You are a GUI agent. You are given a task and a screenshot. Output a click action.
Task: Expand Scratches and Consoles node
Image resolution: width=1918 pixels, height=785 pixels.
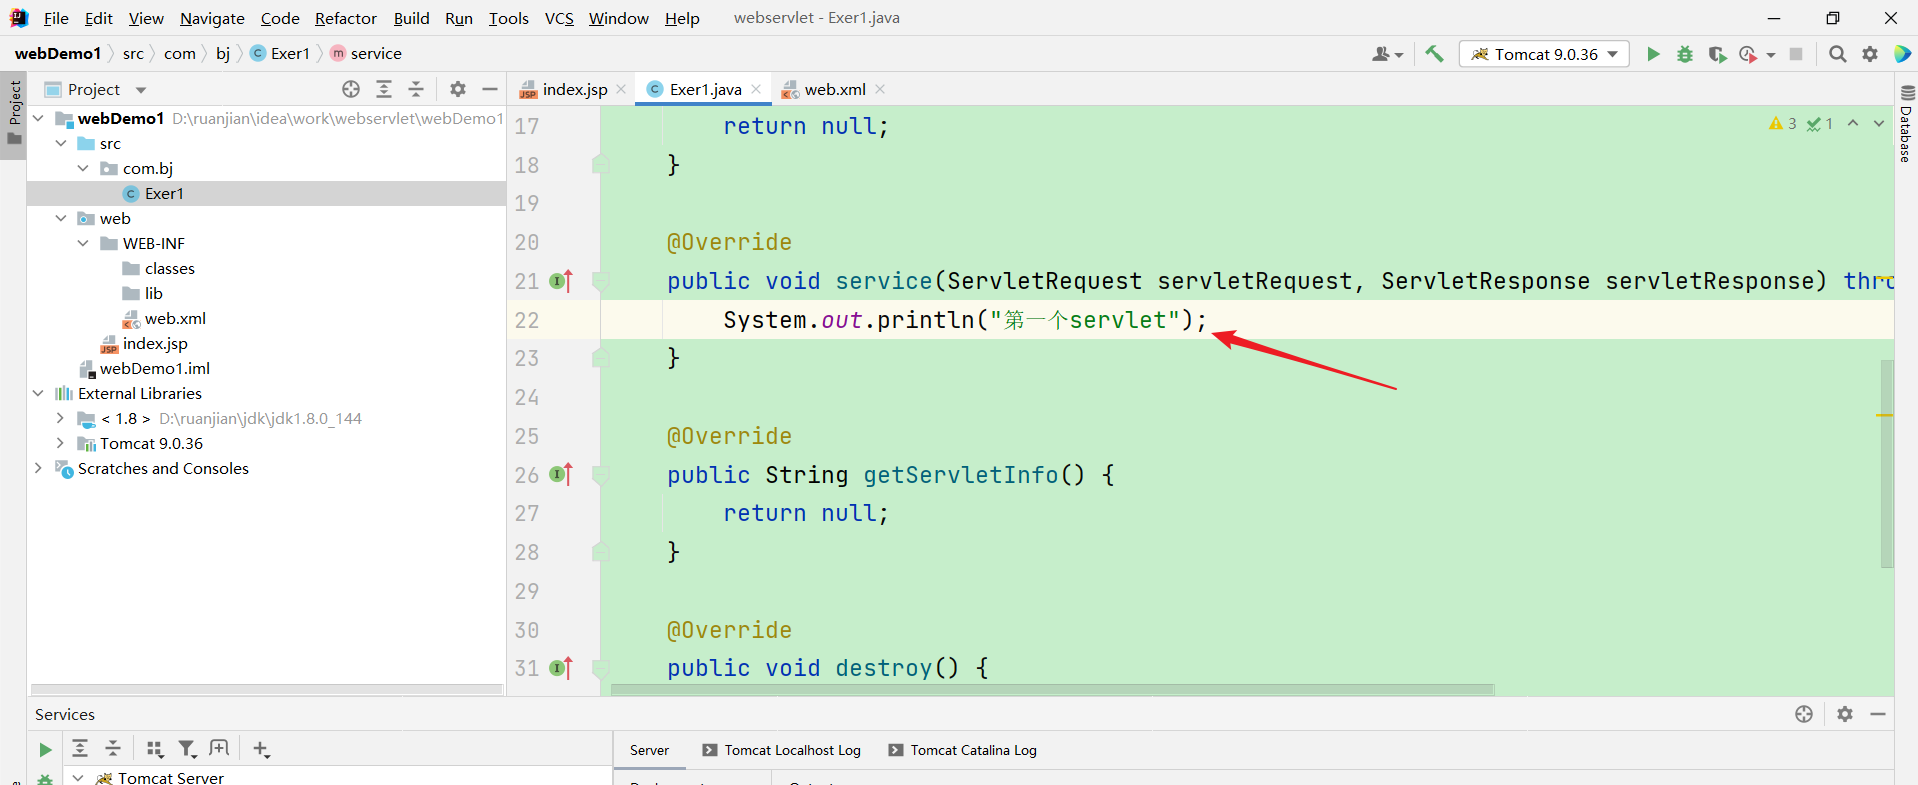tap(38, 468)
